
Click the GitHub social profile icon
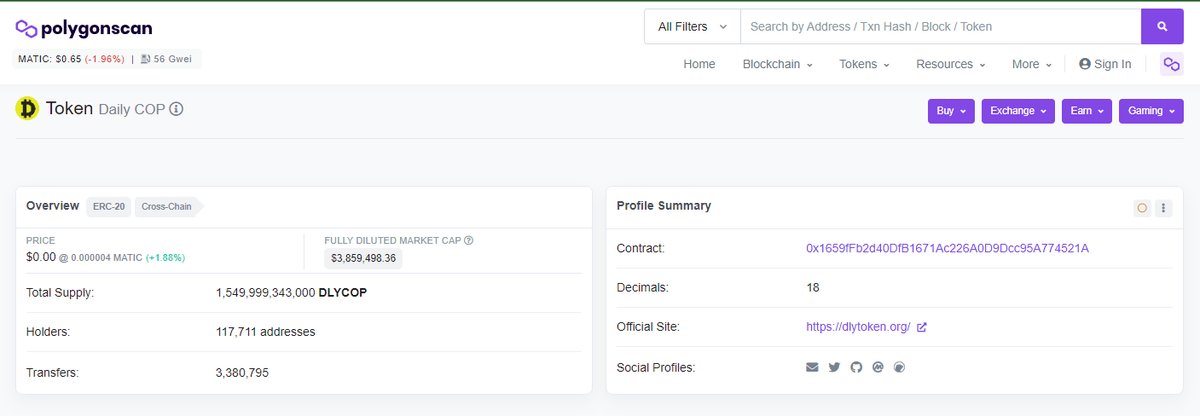point(856,367)
